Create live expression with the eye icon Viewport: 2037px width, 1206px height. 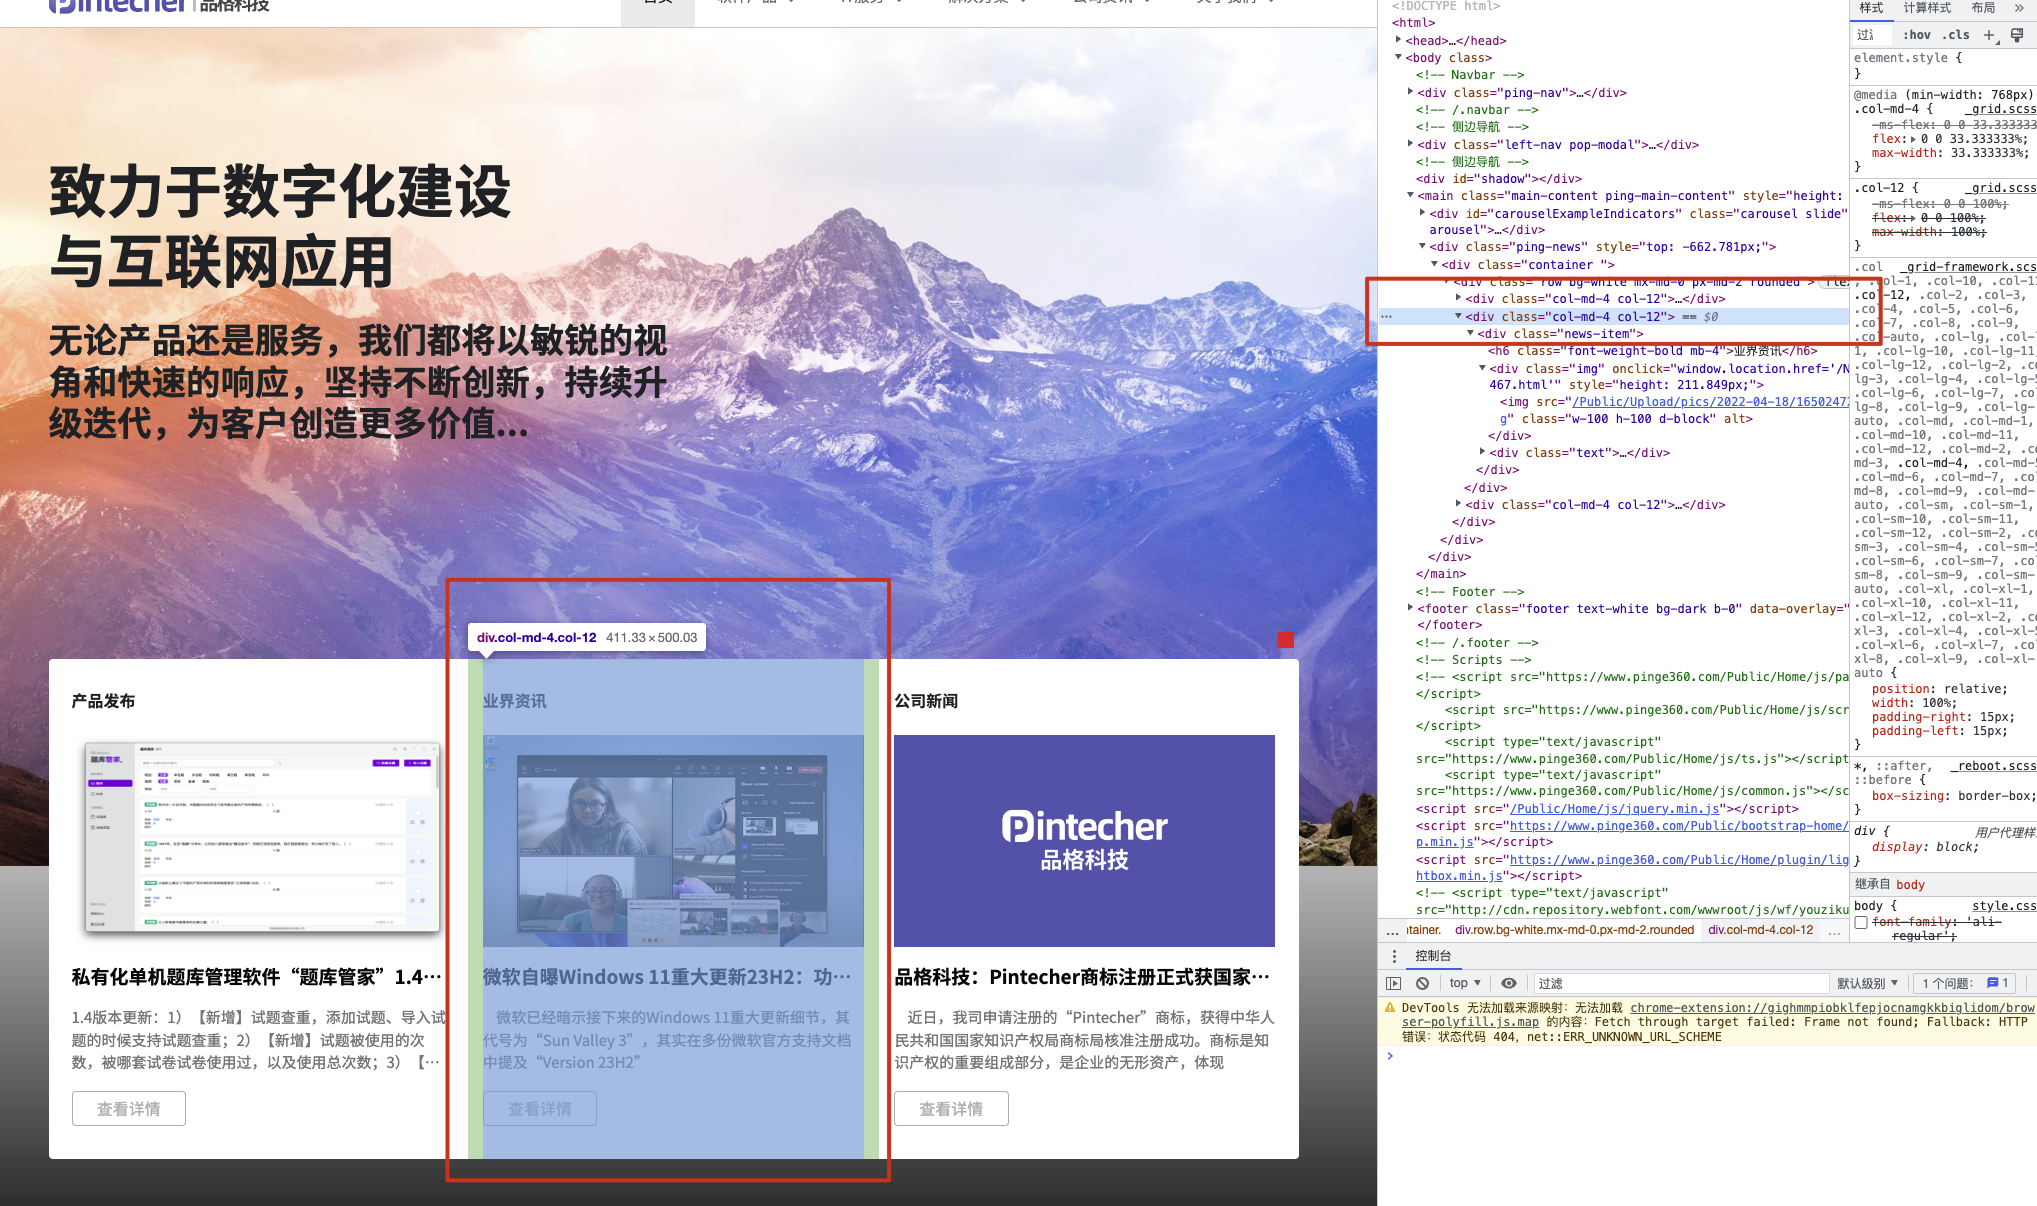(1509, 983)
